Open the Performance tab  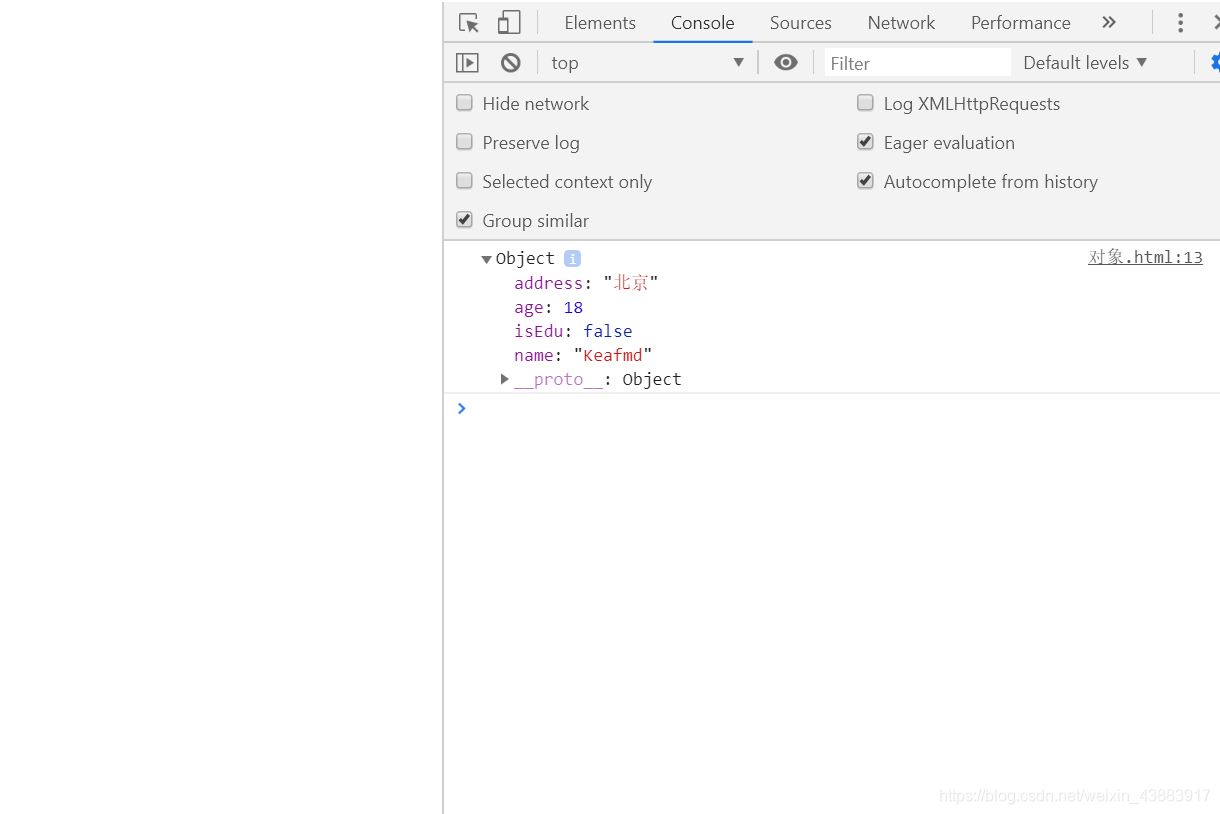(1020, 22)
